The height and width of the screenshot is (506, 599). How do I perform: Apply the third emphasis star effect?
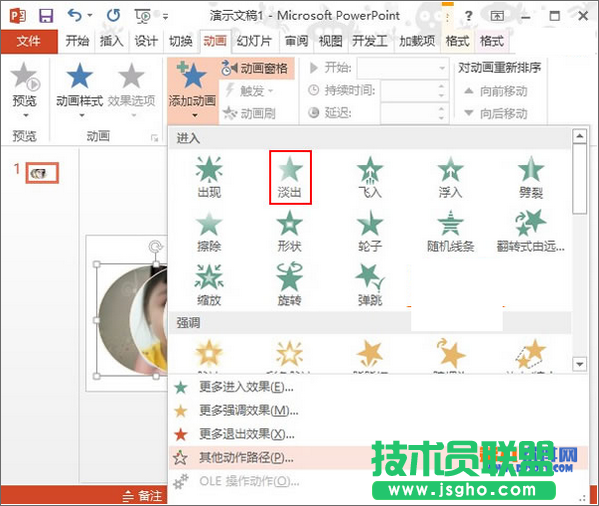(x=370, y=354)
